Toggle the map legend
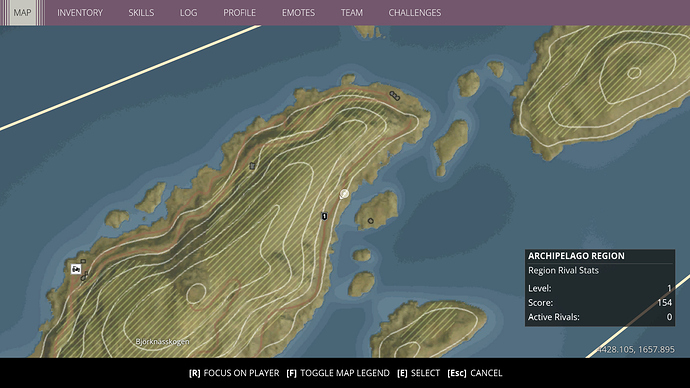The height and width of the screenshot is (388, 690). (x=338, y=373)
